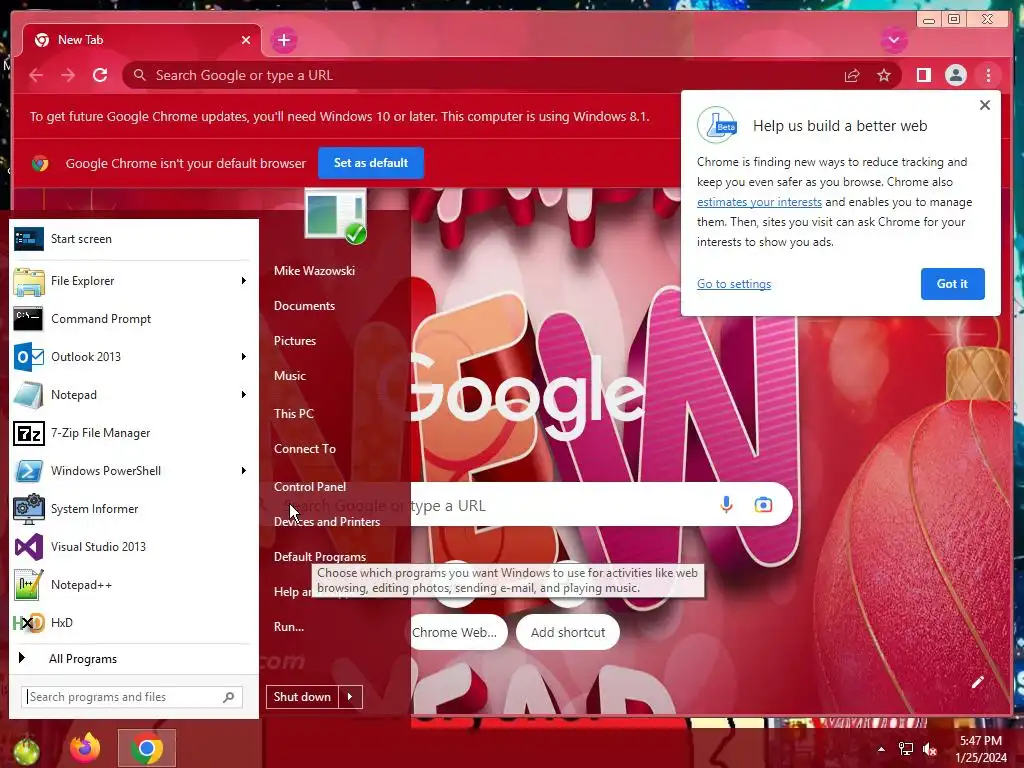
Task: Click Search programs and files box
Action: coord(132,697)
